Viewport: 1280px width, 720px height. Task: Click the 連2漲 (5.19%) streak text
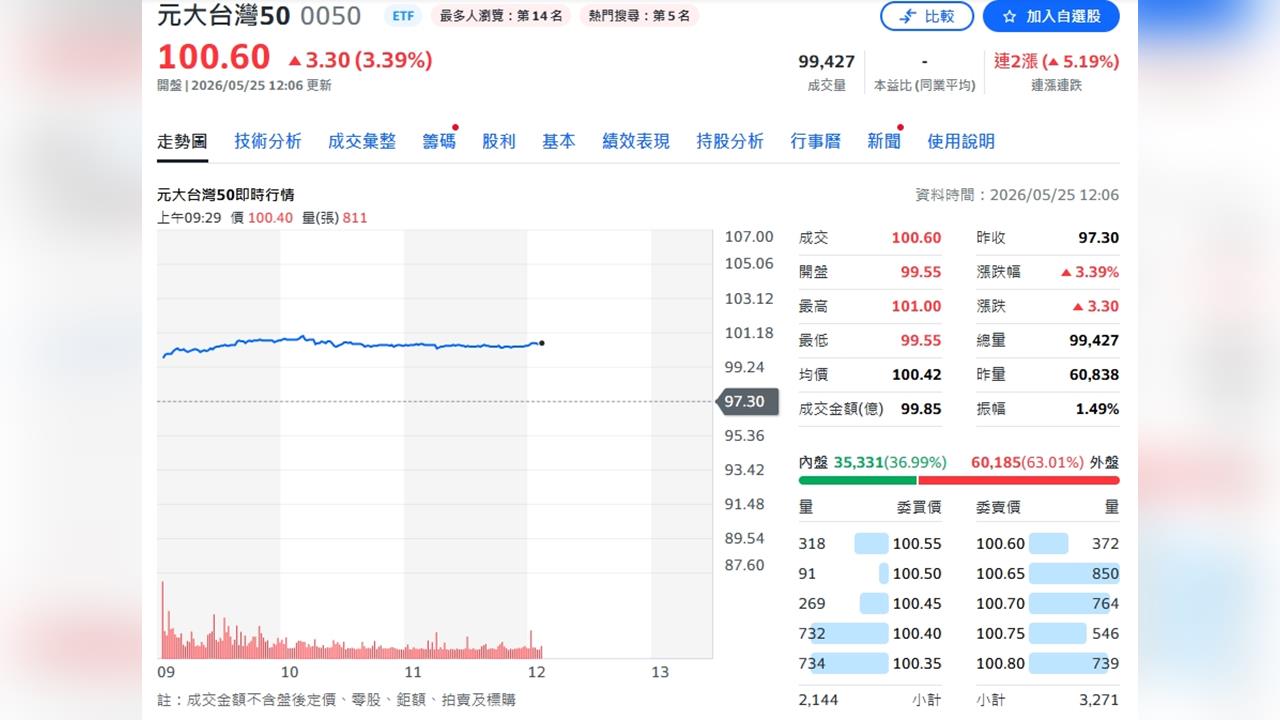pos(1056,61)
